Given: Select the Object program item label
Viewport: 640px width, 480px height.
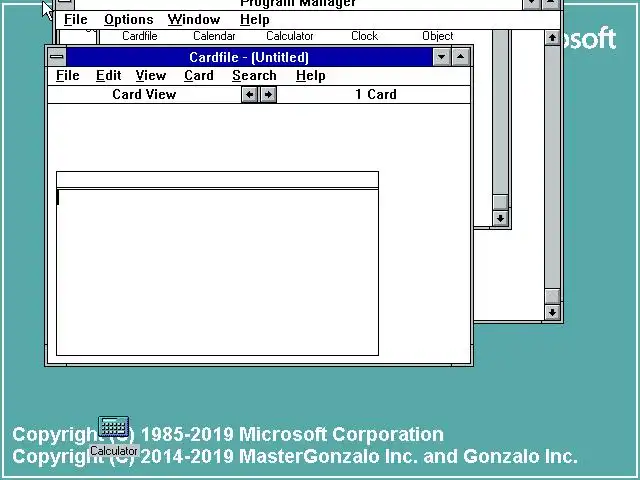Looking at the screenshot, I should click(x=438, y=36).
